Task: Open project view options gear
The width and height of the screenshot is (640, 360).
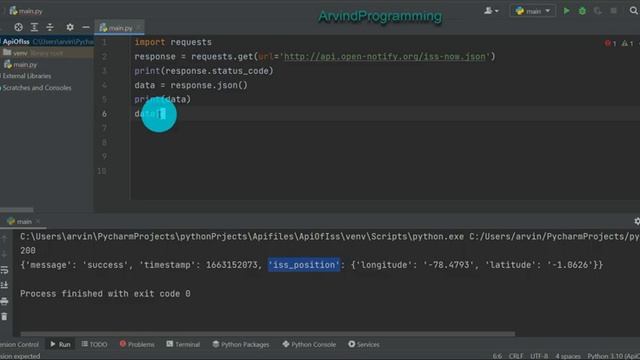Action: (70, 27)
